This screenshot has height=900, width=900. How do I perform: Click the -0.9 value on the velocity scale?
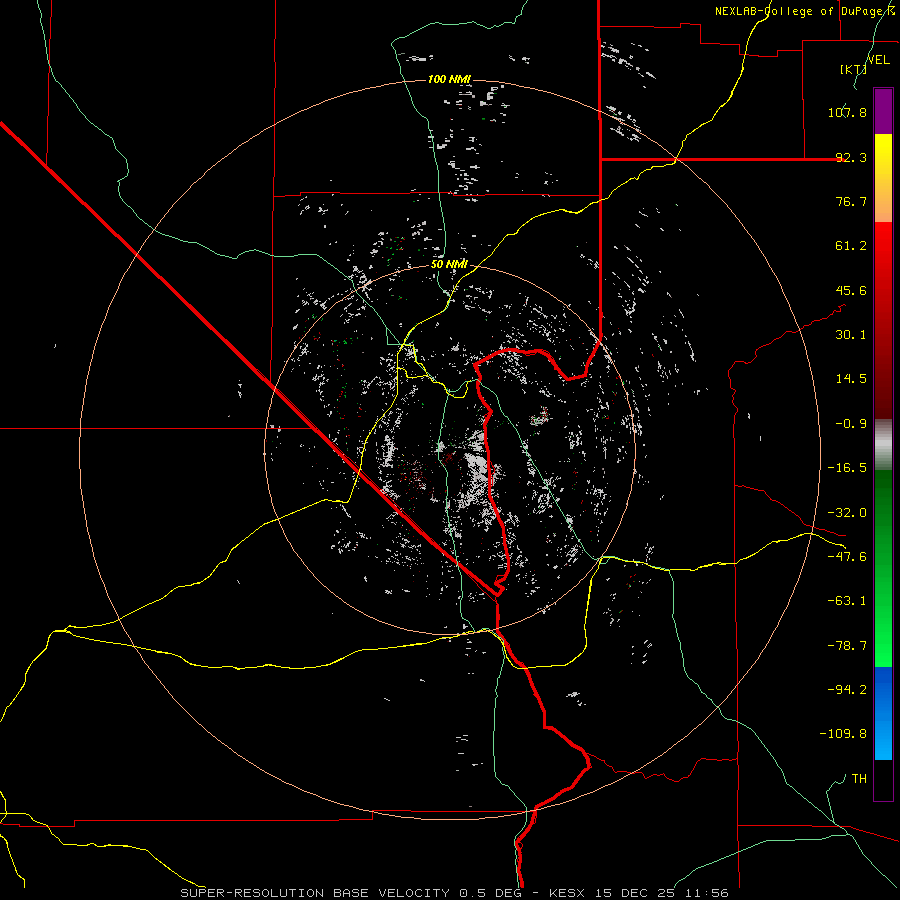coord(851,424)
